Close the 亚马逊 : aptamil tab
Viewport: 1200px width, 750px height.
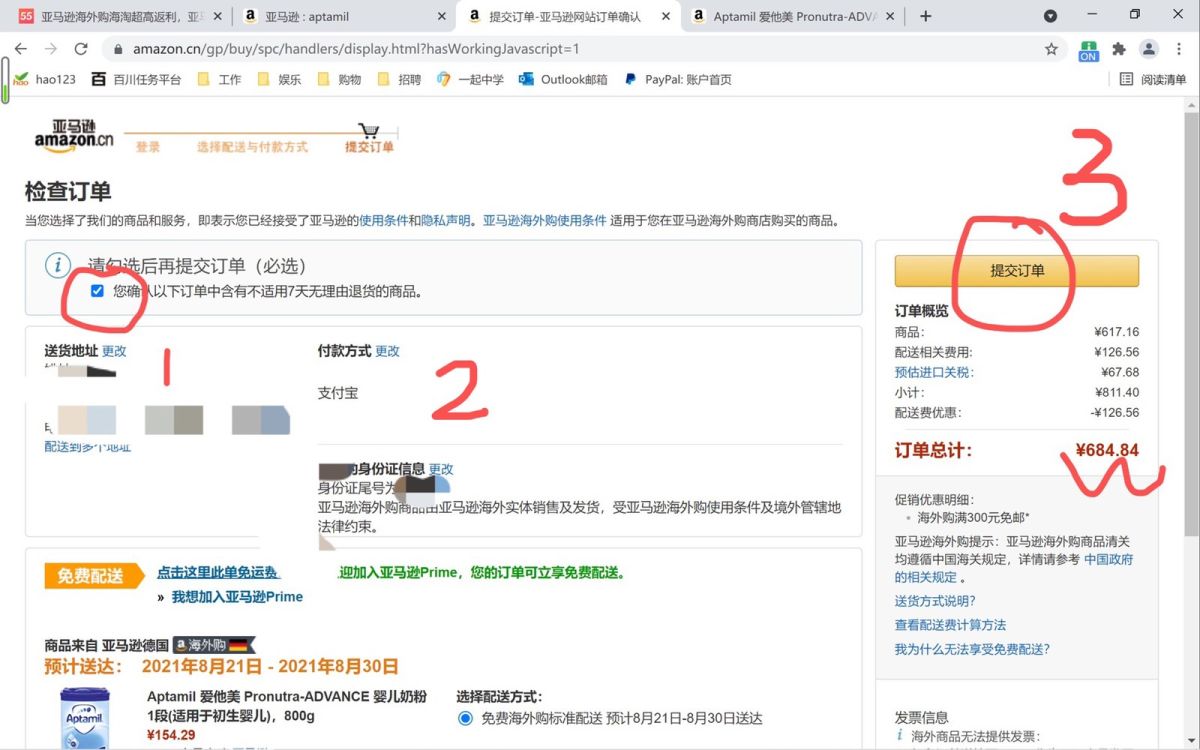(x=442, y=16)
